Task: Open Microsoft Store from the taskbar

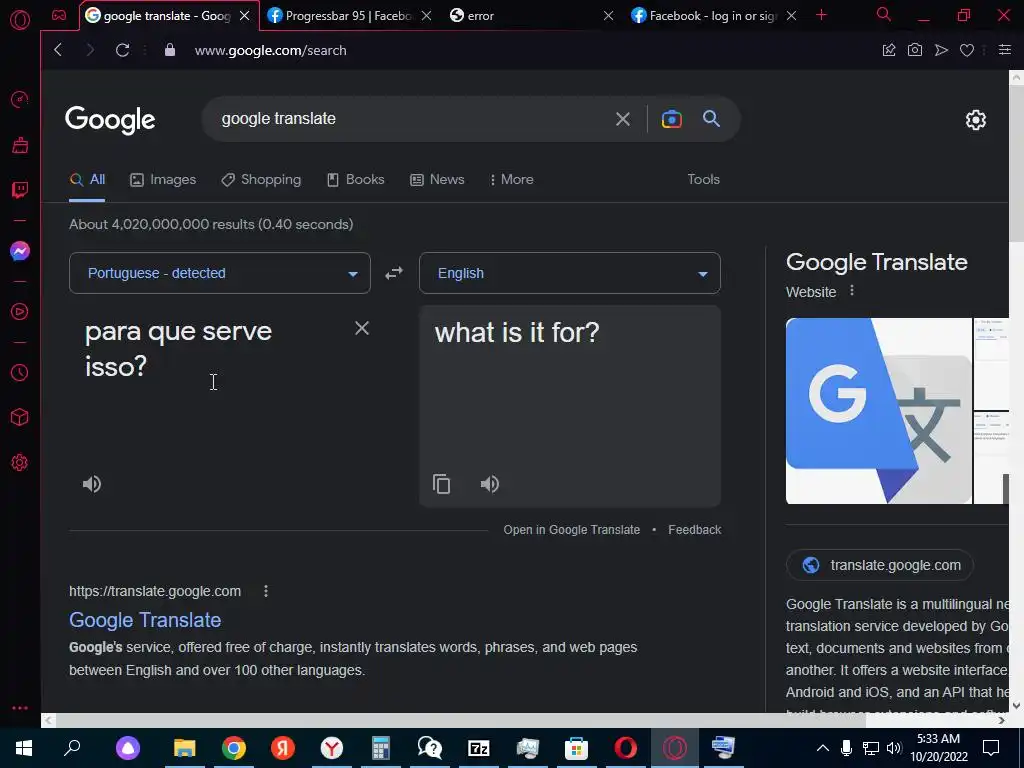Action: pyautogui.click(x=577, y=748)
